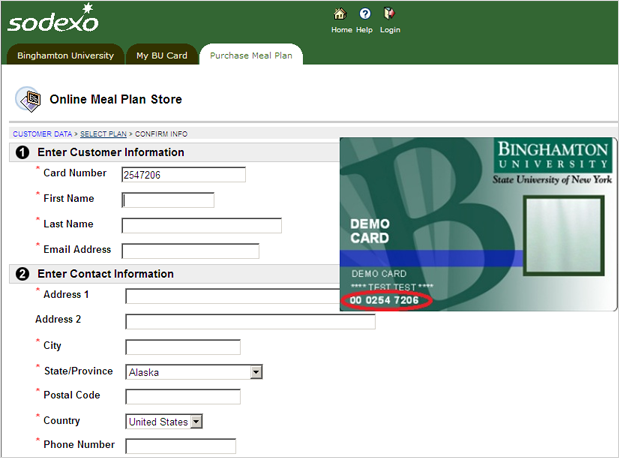
Task: Click into the First Name field
Action: (168, 200)
